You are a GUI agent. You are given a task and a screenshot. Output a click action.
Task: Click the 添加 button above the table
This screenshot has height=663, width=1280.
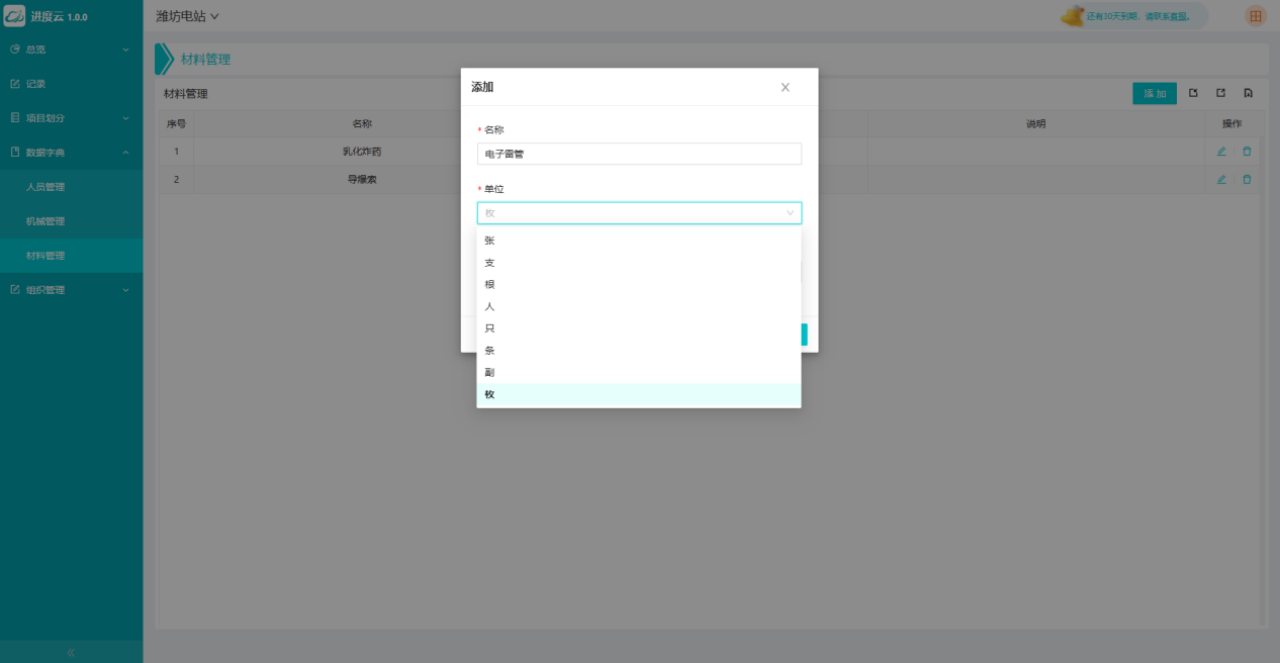click(1154, 93)
